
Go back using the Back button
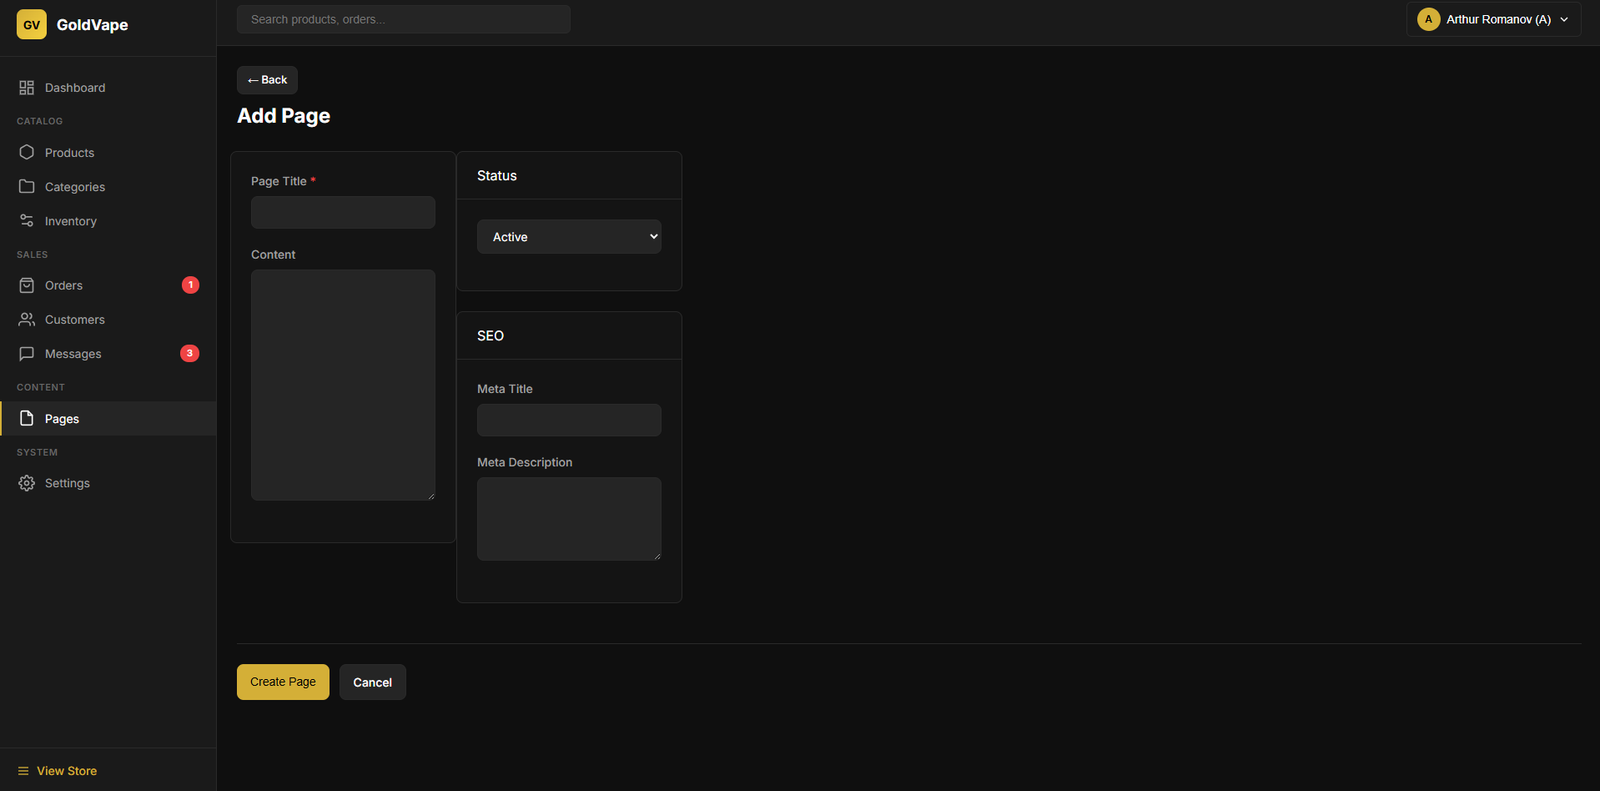pyautogui.click(x=267, y=80)
